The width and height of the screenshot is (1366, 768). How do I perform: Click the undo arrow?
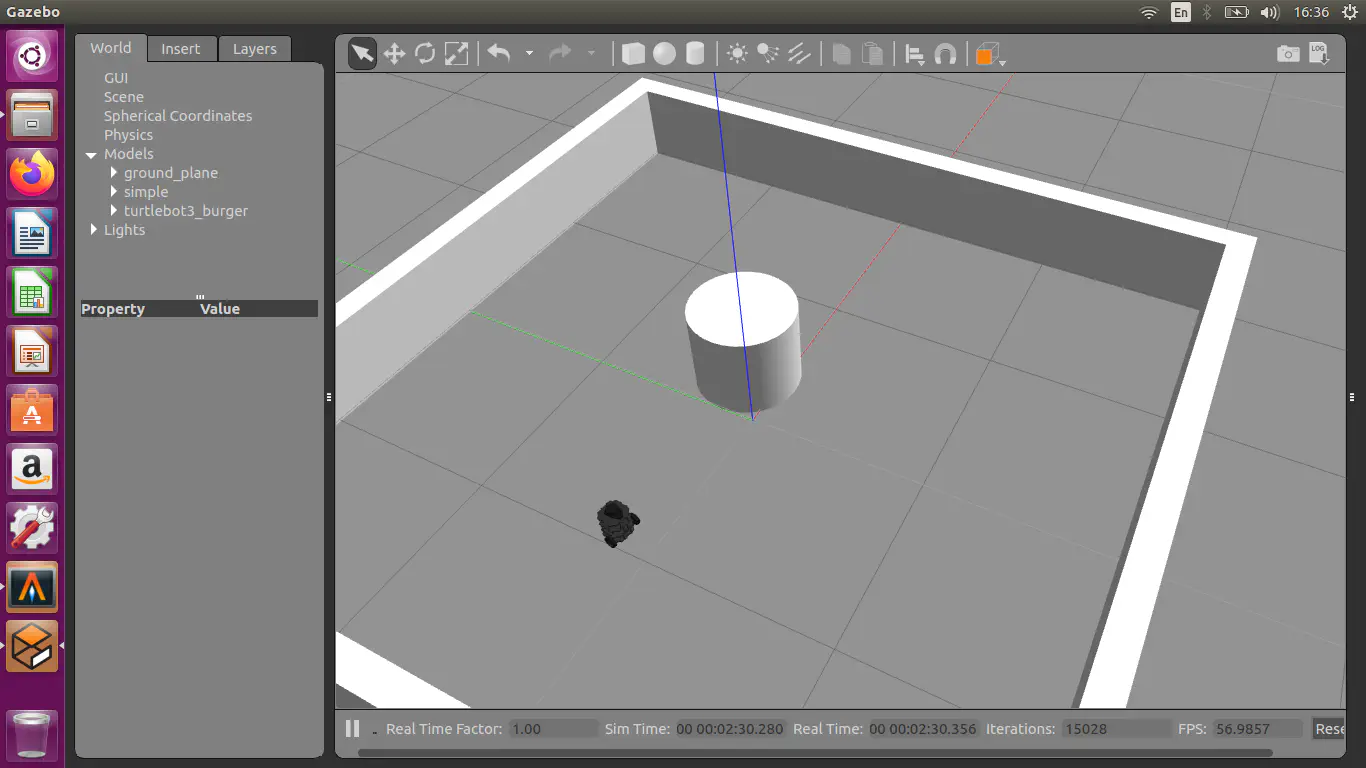click(499, 54)
